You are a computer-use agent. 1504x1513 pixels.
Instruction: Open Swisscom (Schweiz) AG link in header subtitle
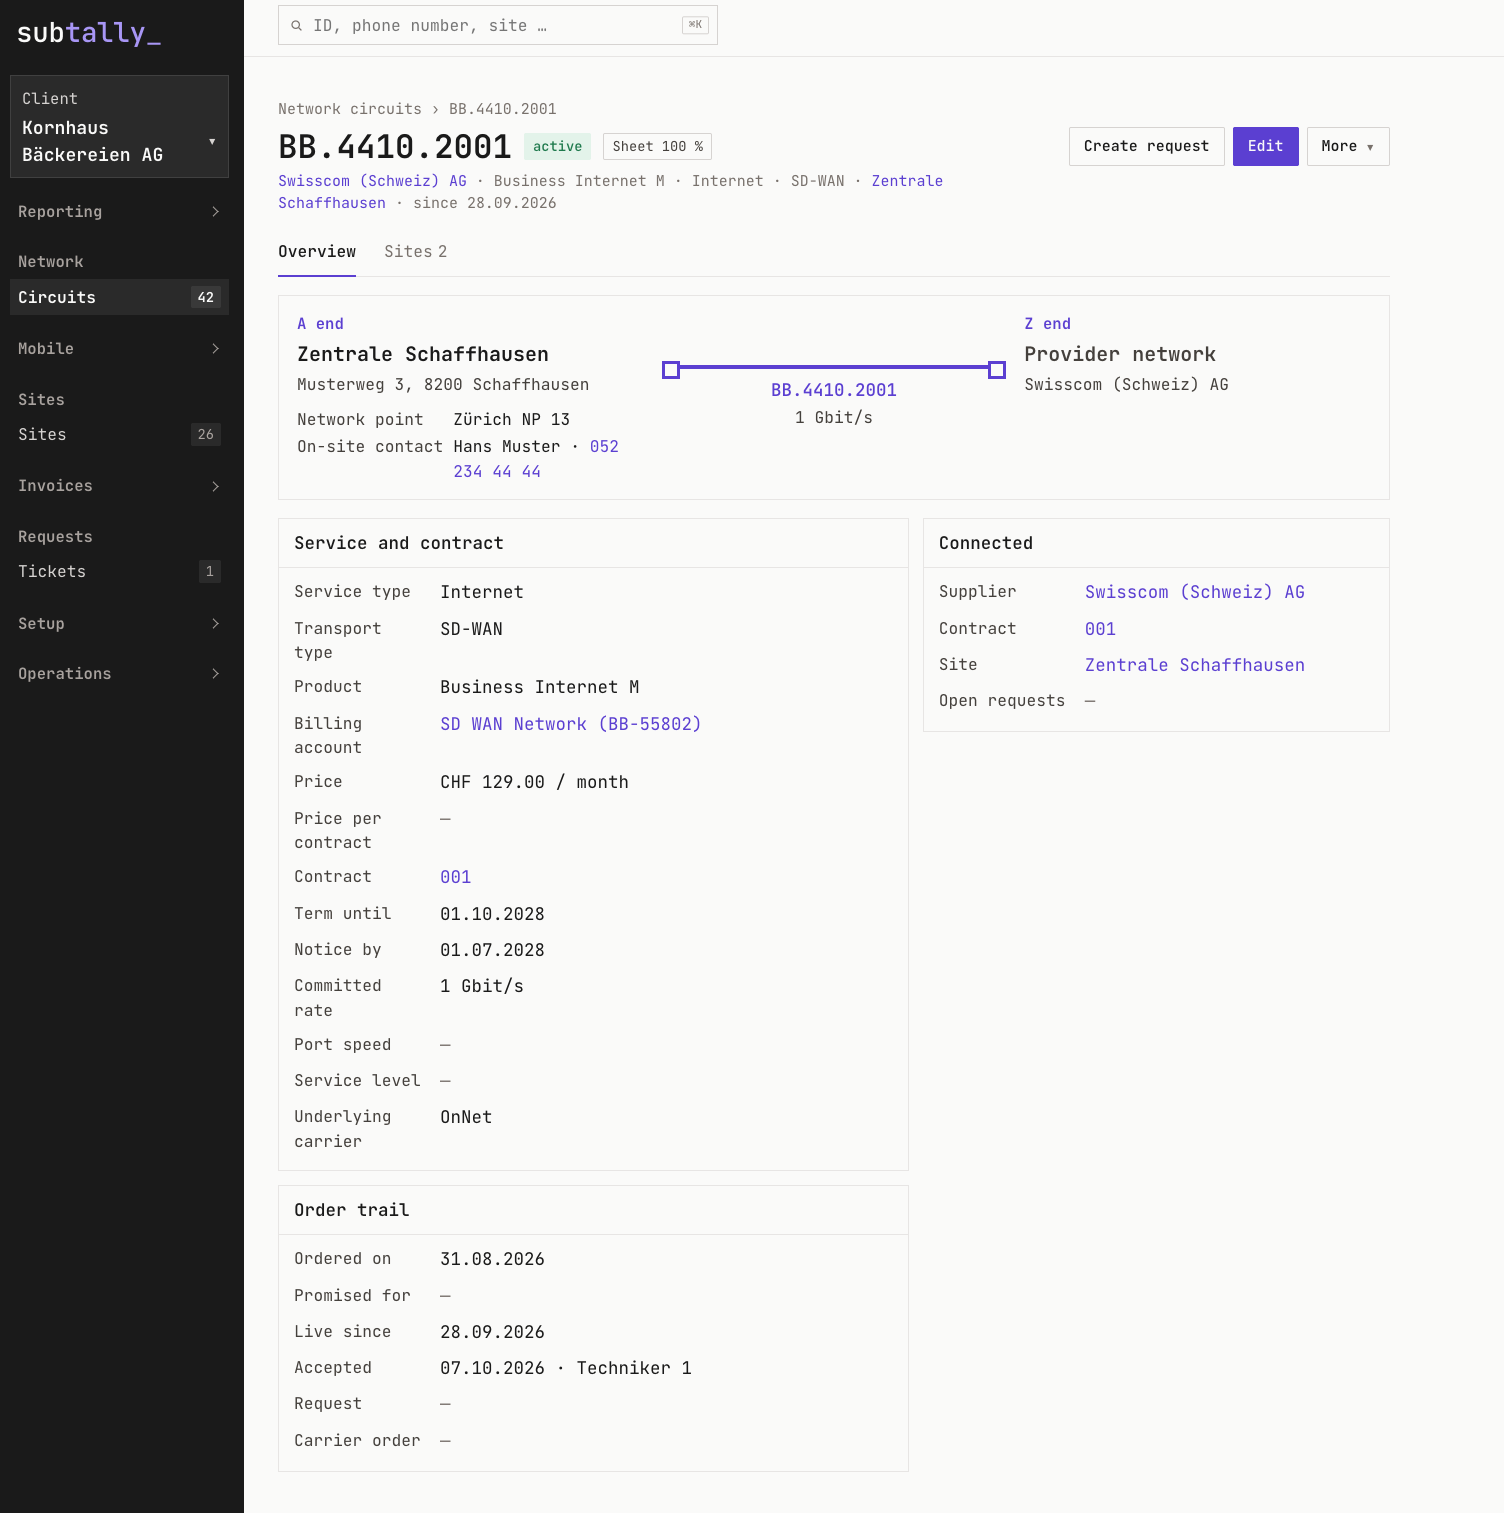tap(372, 181)
